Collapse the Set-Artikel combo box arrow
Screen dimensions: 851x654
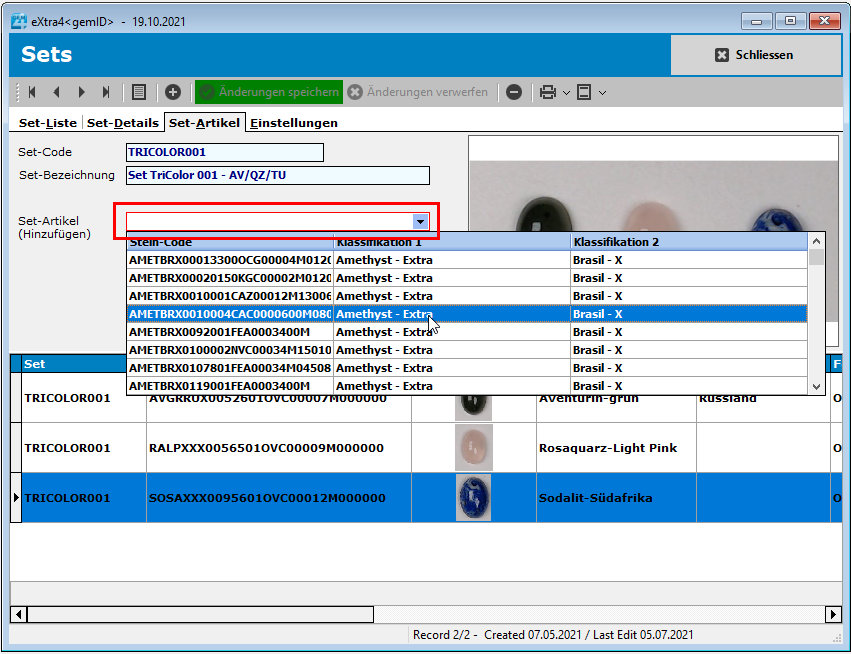pos(421,221)
